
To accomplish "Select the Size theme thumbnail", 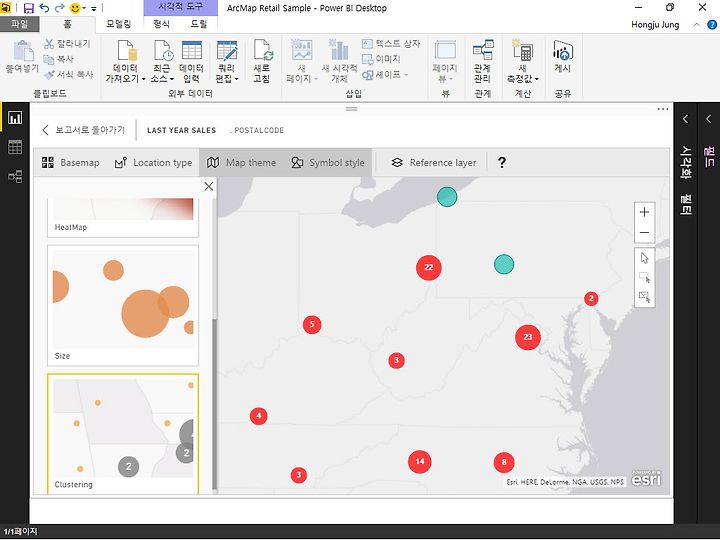I will (123, 305).
